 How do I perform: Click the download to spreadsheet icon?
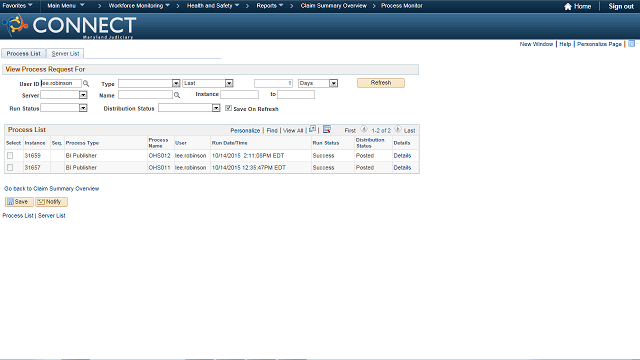click(x=327, y=129)
